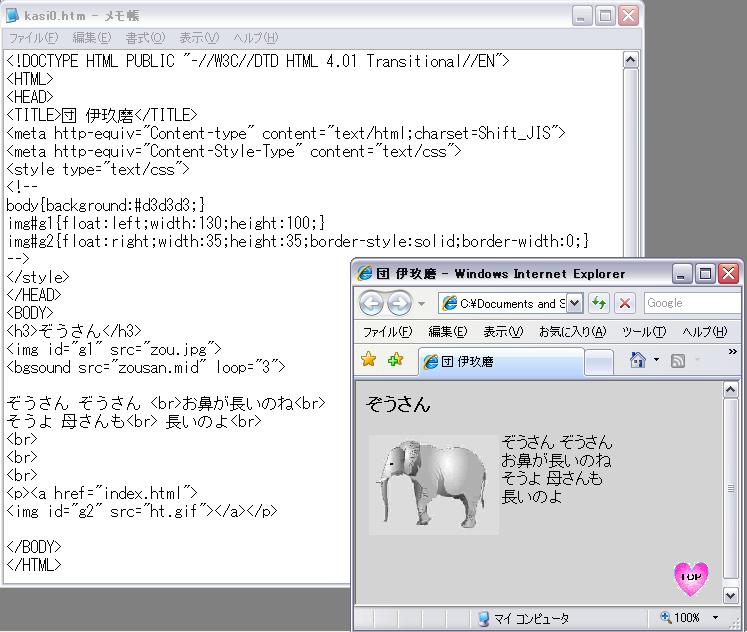This screenshot has width=747, height=632.
Task: Click the RSS feeds icon
Action: [678, 361]
